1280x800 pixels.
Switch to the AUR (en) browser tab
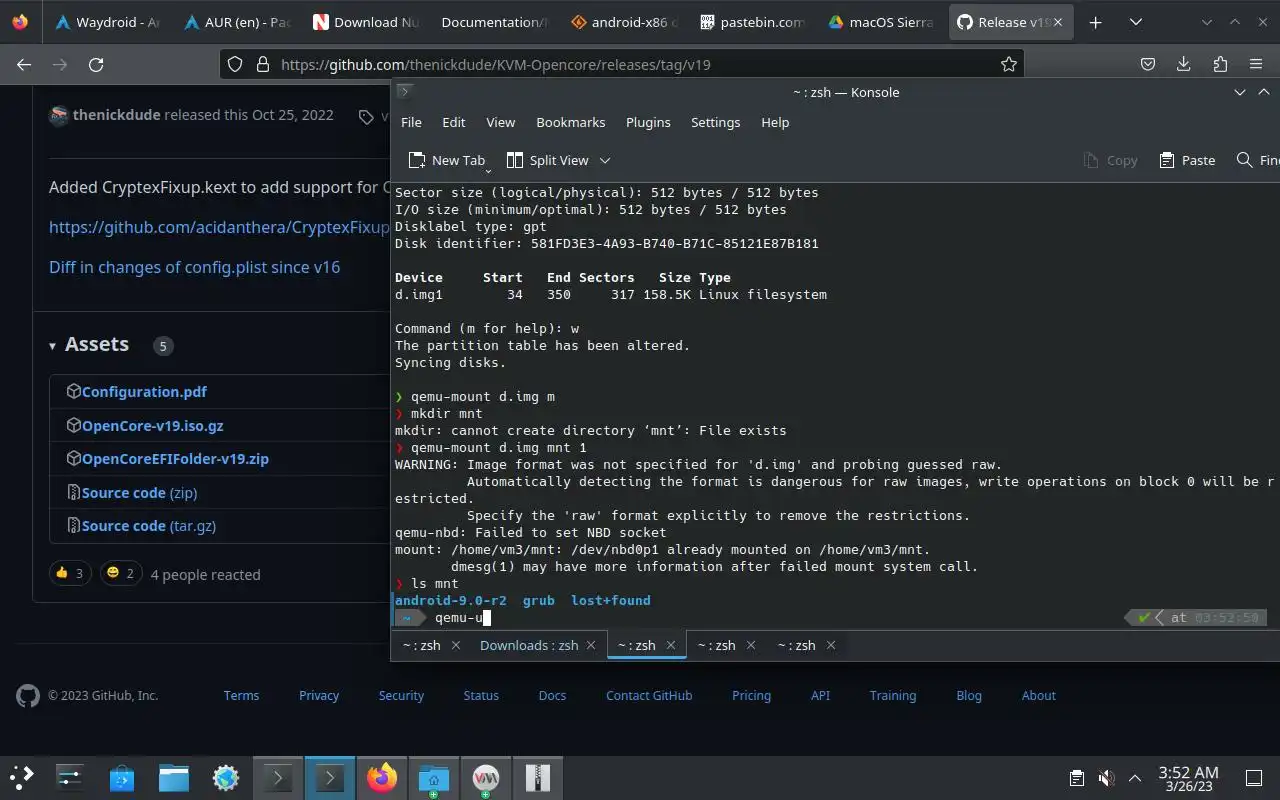pos(235,22)
